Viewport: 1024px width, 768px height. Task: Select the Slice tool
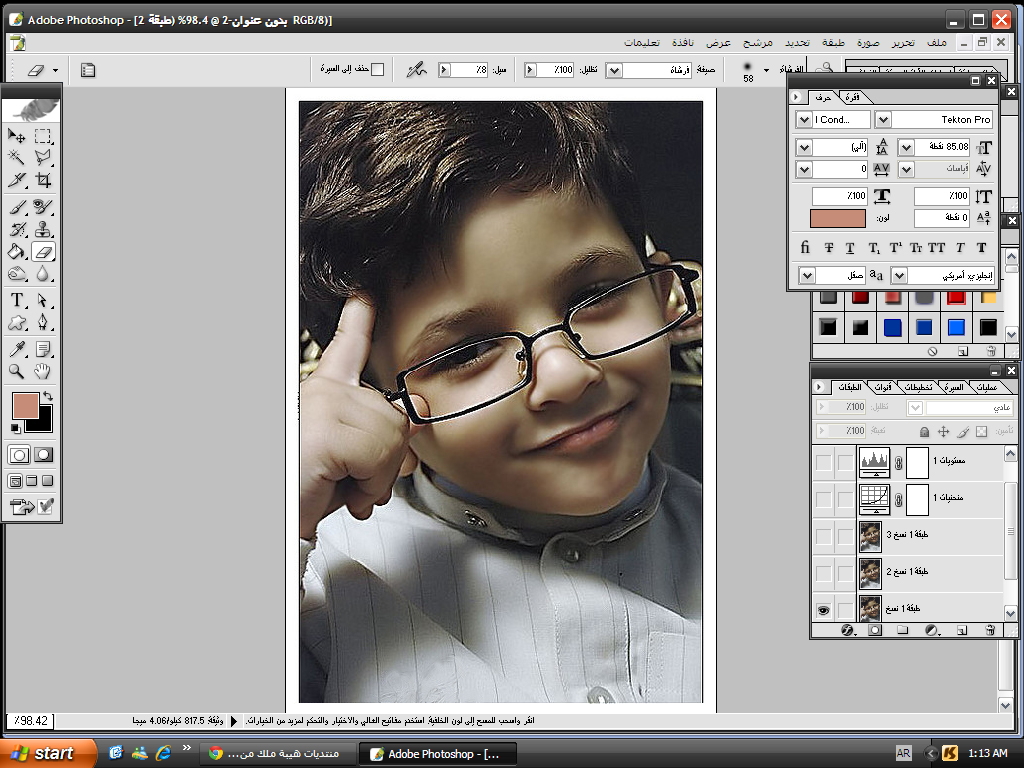click(x=17, y=179)
